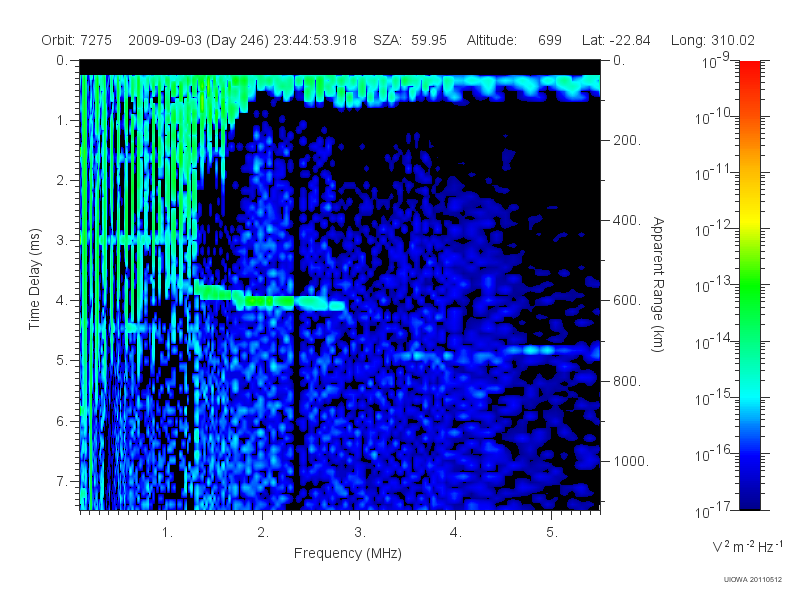This screenshot has height=600, width=800.
Task: Click the frequency tick label '5.'
Action: click(552, 533)
